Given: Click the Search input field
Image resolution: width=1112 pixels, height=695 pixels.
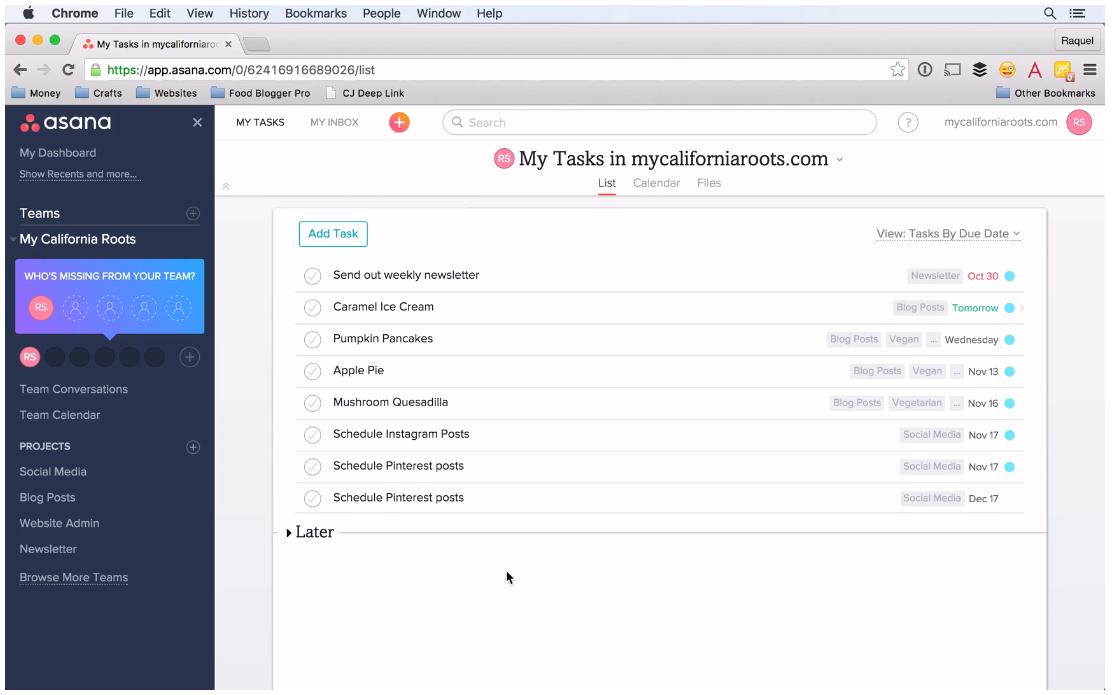Looking at the screenshot, I should 660,123.
